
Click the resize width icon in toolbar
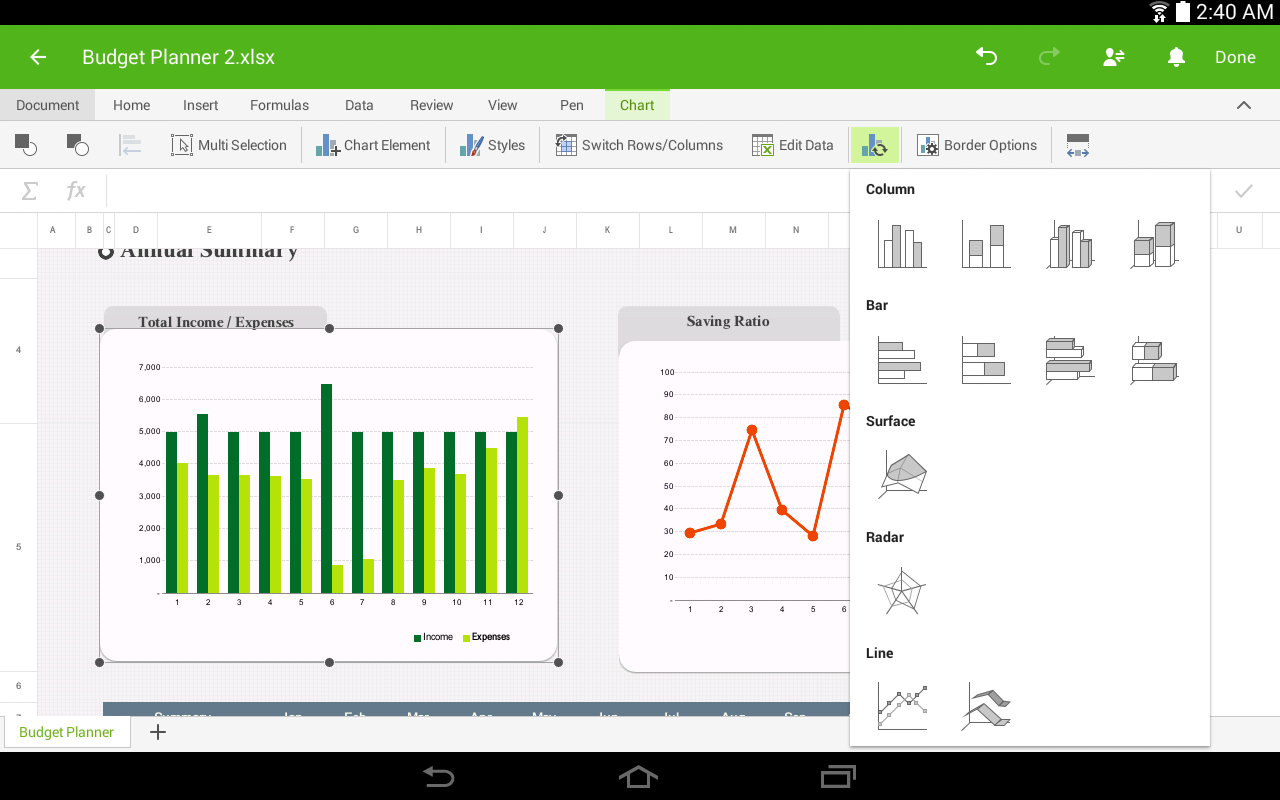[x=1077, y=145]
